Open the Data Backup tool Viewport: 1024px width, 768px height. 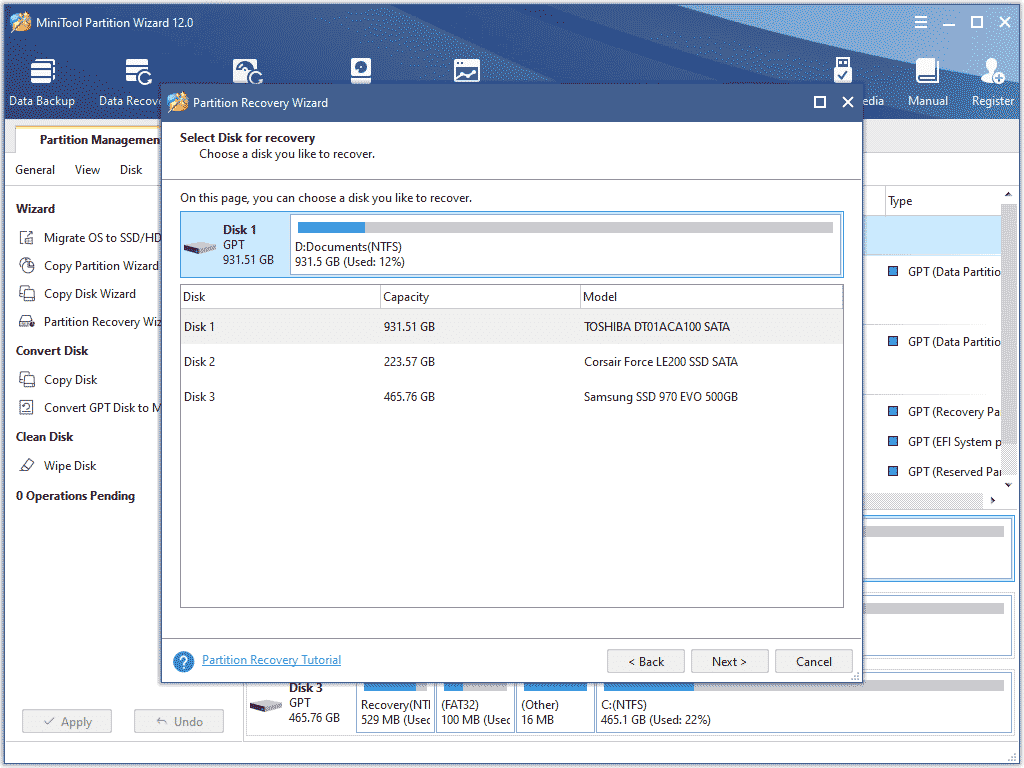40,80
